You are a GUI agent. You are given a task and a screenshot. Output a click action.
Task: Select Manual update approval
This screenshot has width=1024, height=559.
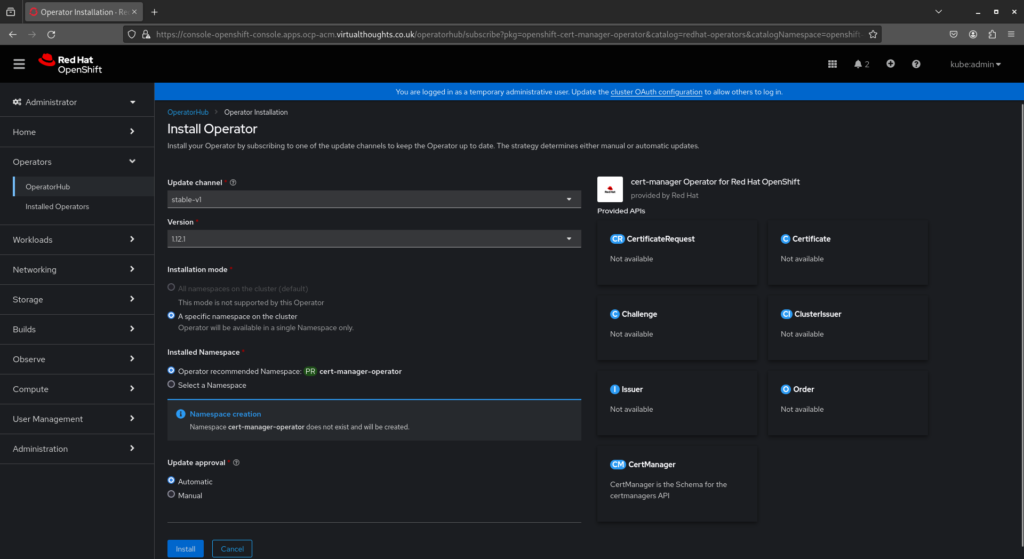click(171, 494)
